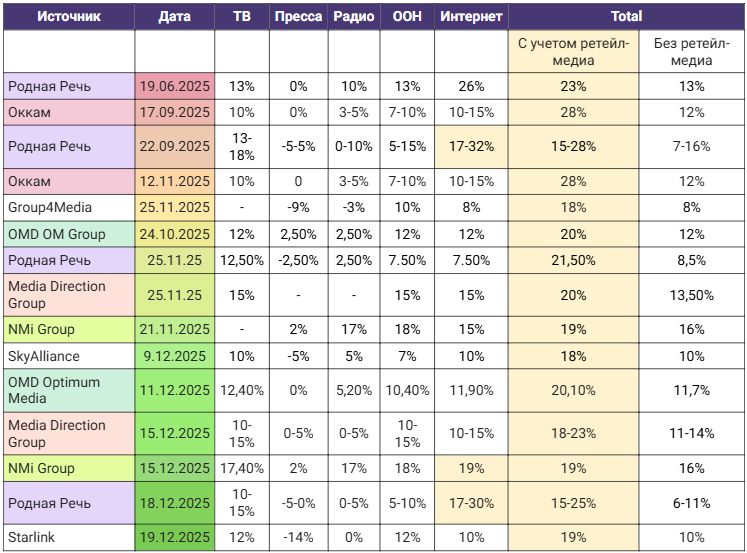The height and width of the screenshot is (553, 747).
Task: Click the Источник column header
Action: (68, 17)
